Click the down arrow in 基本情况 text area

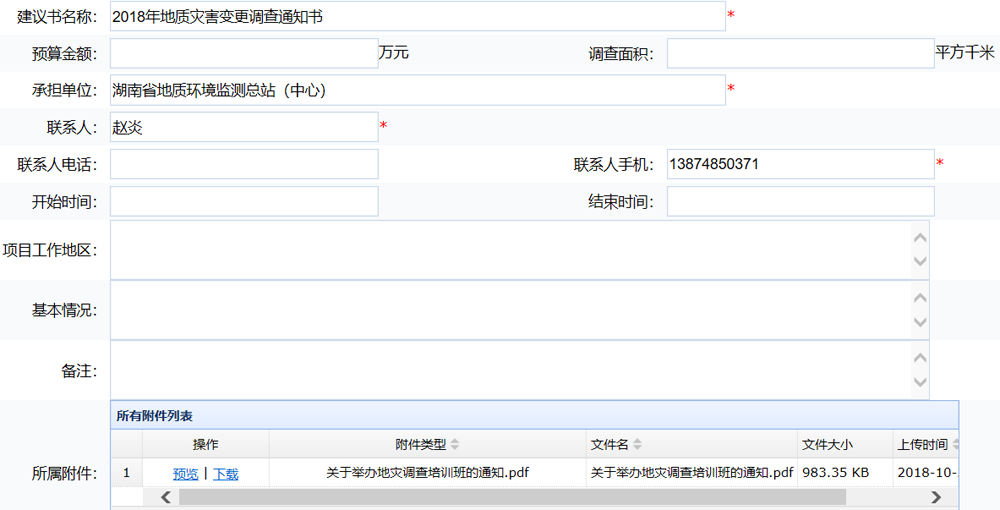coord(920,322)
